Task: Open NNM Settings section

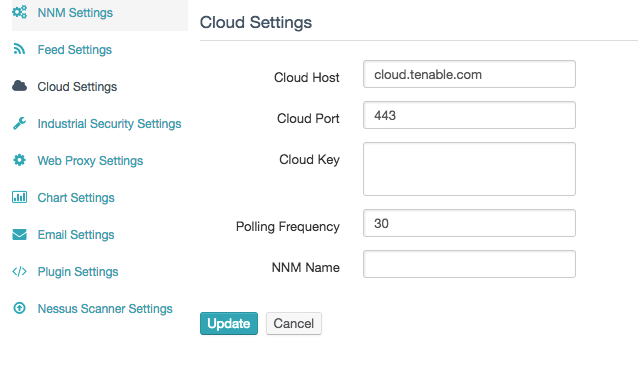Action: 75,13
